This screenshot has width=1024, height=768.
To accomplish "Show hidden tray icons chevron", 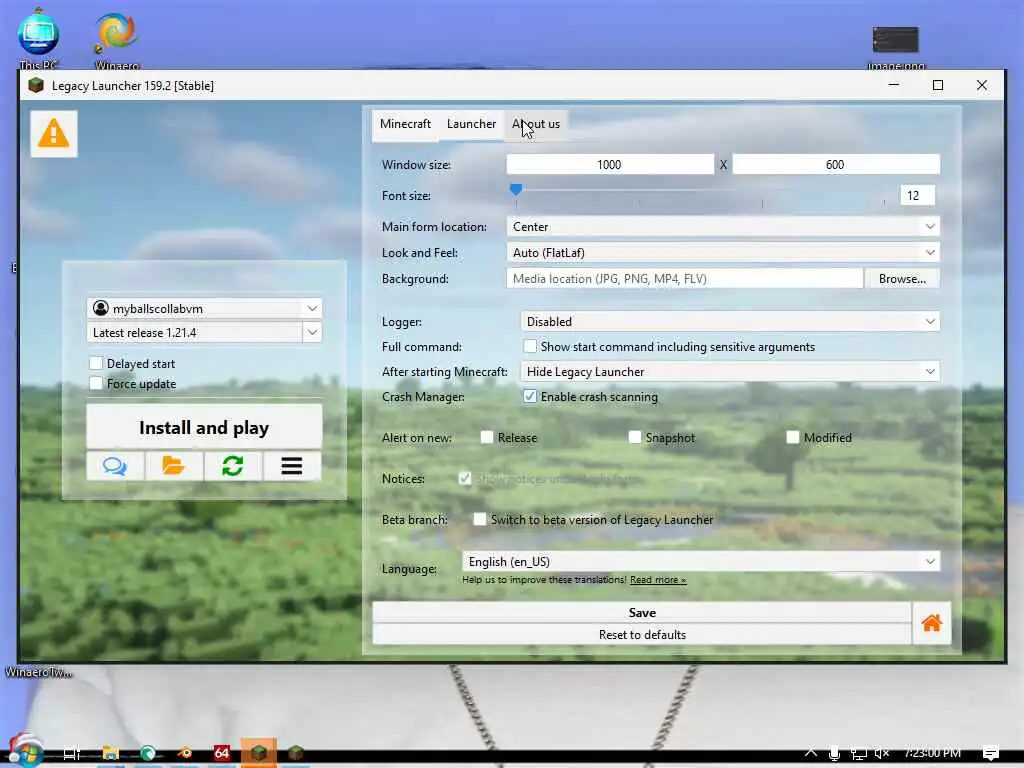I will (810, 752).
